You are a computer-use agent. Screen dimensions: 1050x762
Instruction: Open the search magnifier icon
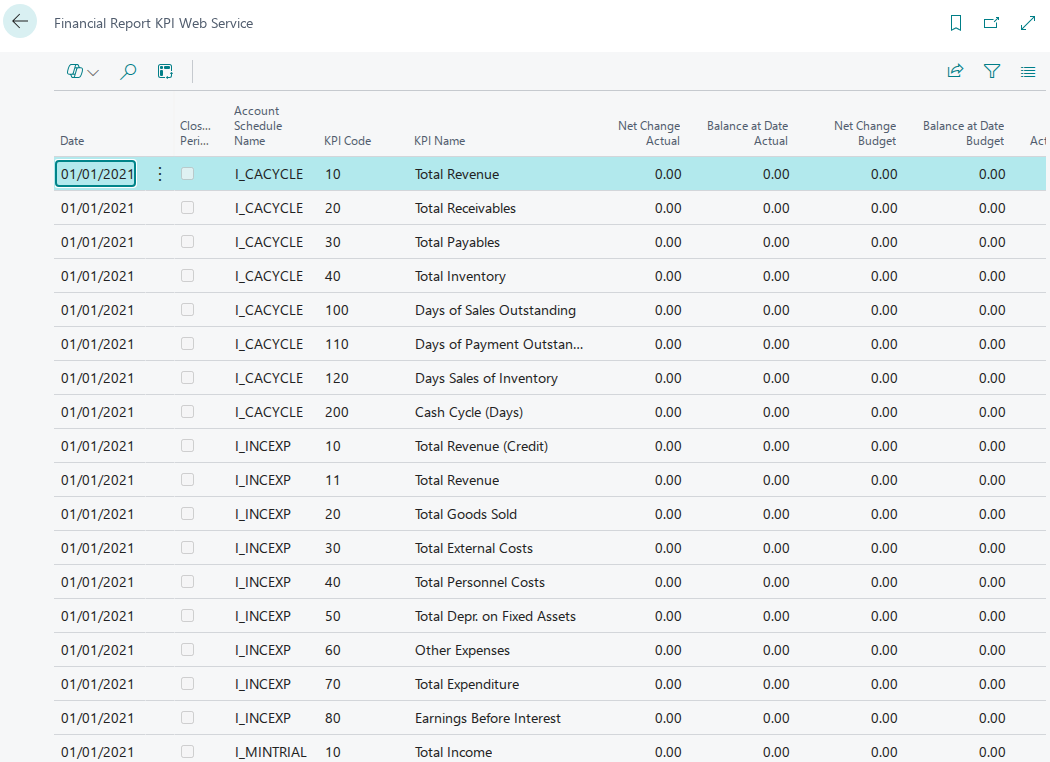coord(128,72)
